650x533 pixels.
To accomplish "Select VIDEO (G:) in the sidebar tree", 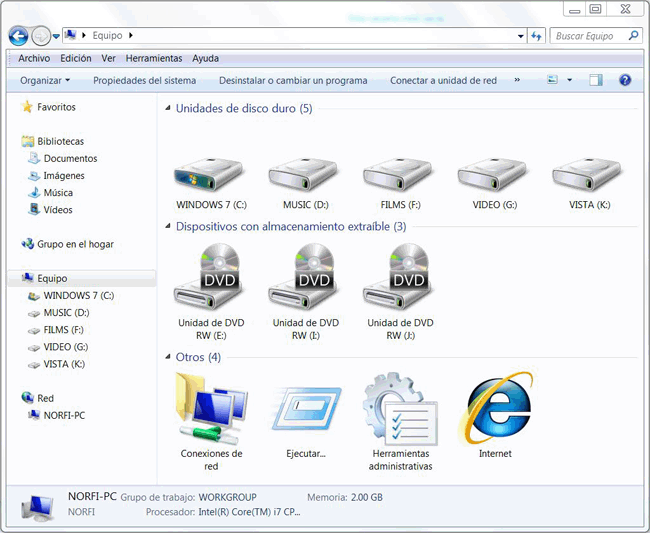I will 66,347.
